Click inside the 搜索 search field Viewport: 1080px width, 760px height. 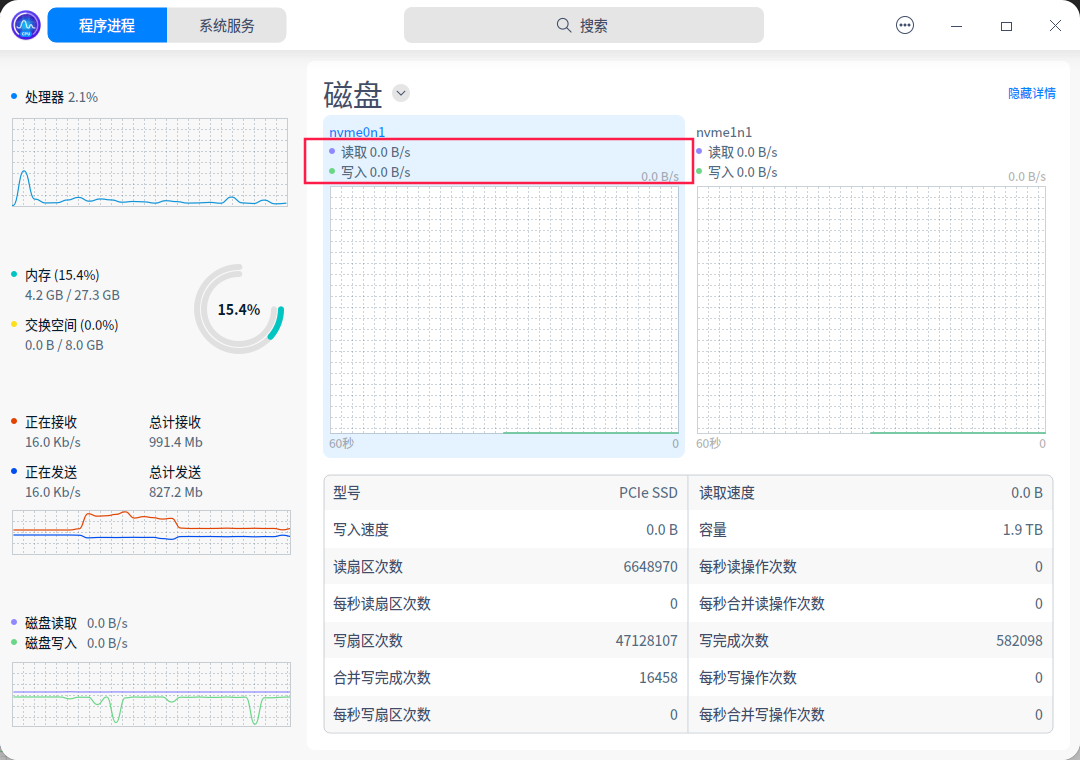[583, 24]
